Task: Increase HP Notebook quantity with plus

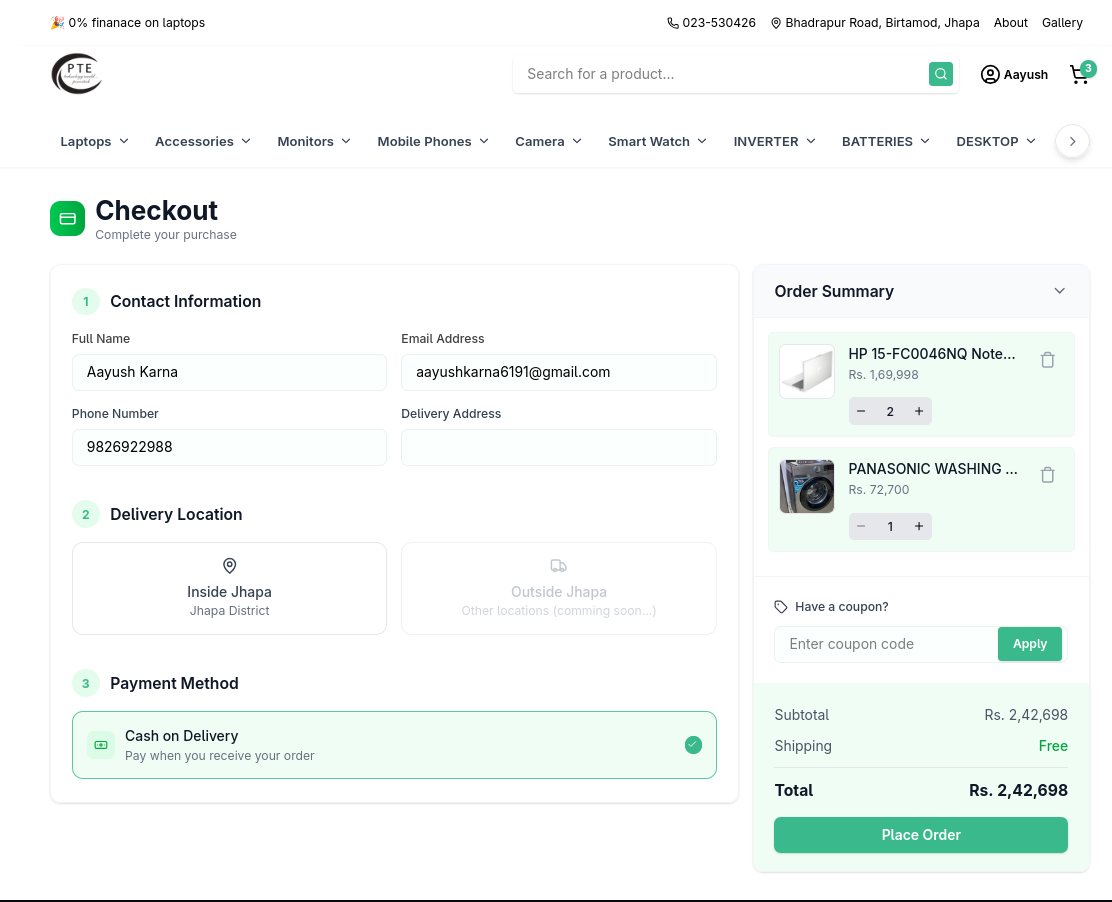Action: pos(918,411)
